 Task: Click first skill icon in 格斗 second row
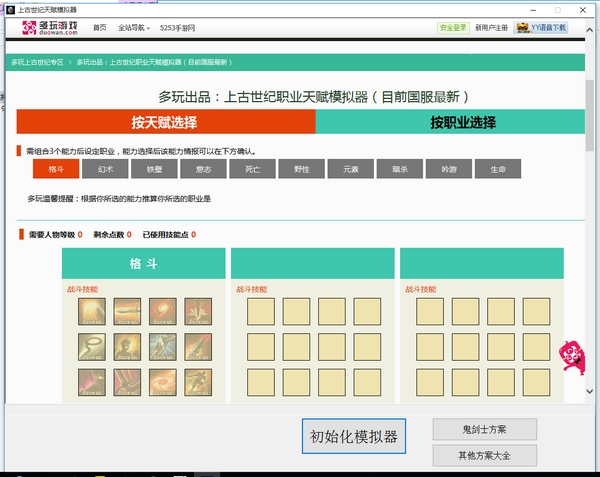(x=93, y=348)
